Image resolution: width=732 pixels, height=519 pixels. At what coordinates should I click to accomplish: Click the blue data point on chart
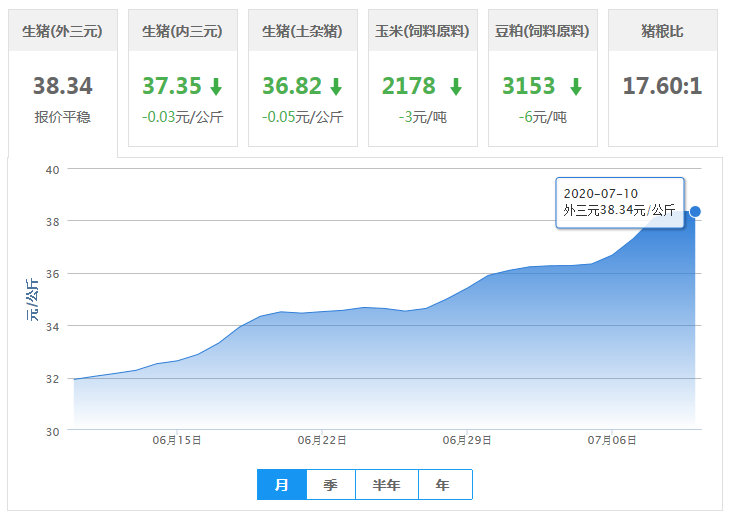tap(695, 211)
